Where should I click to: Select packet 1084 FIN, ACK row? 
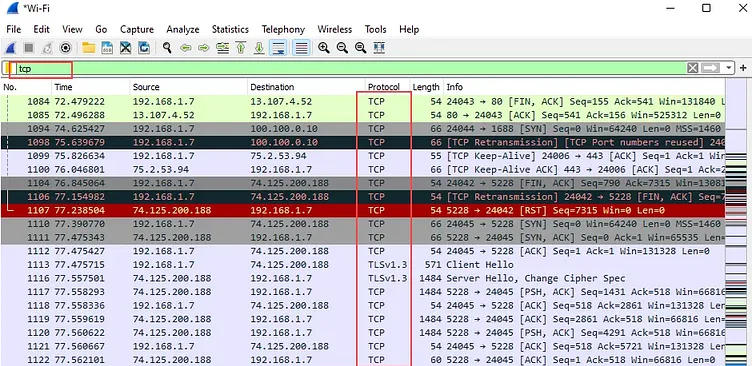363,102
